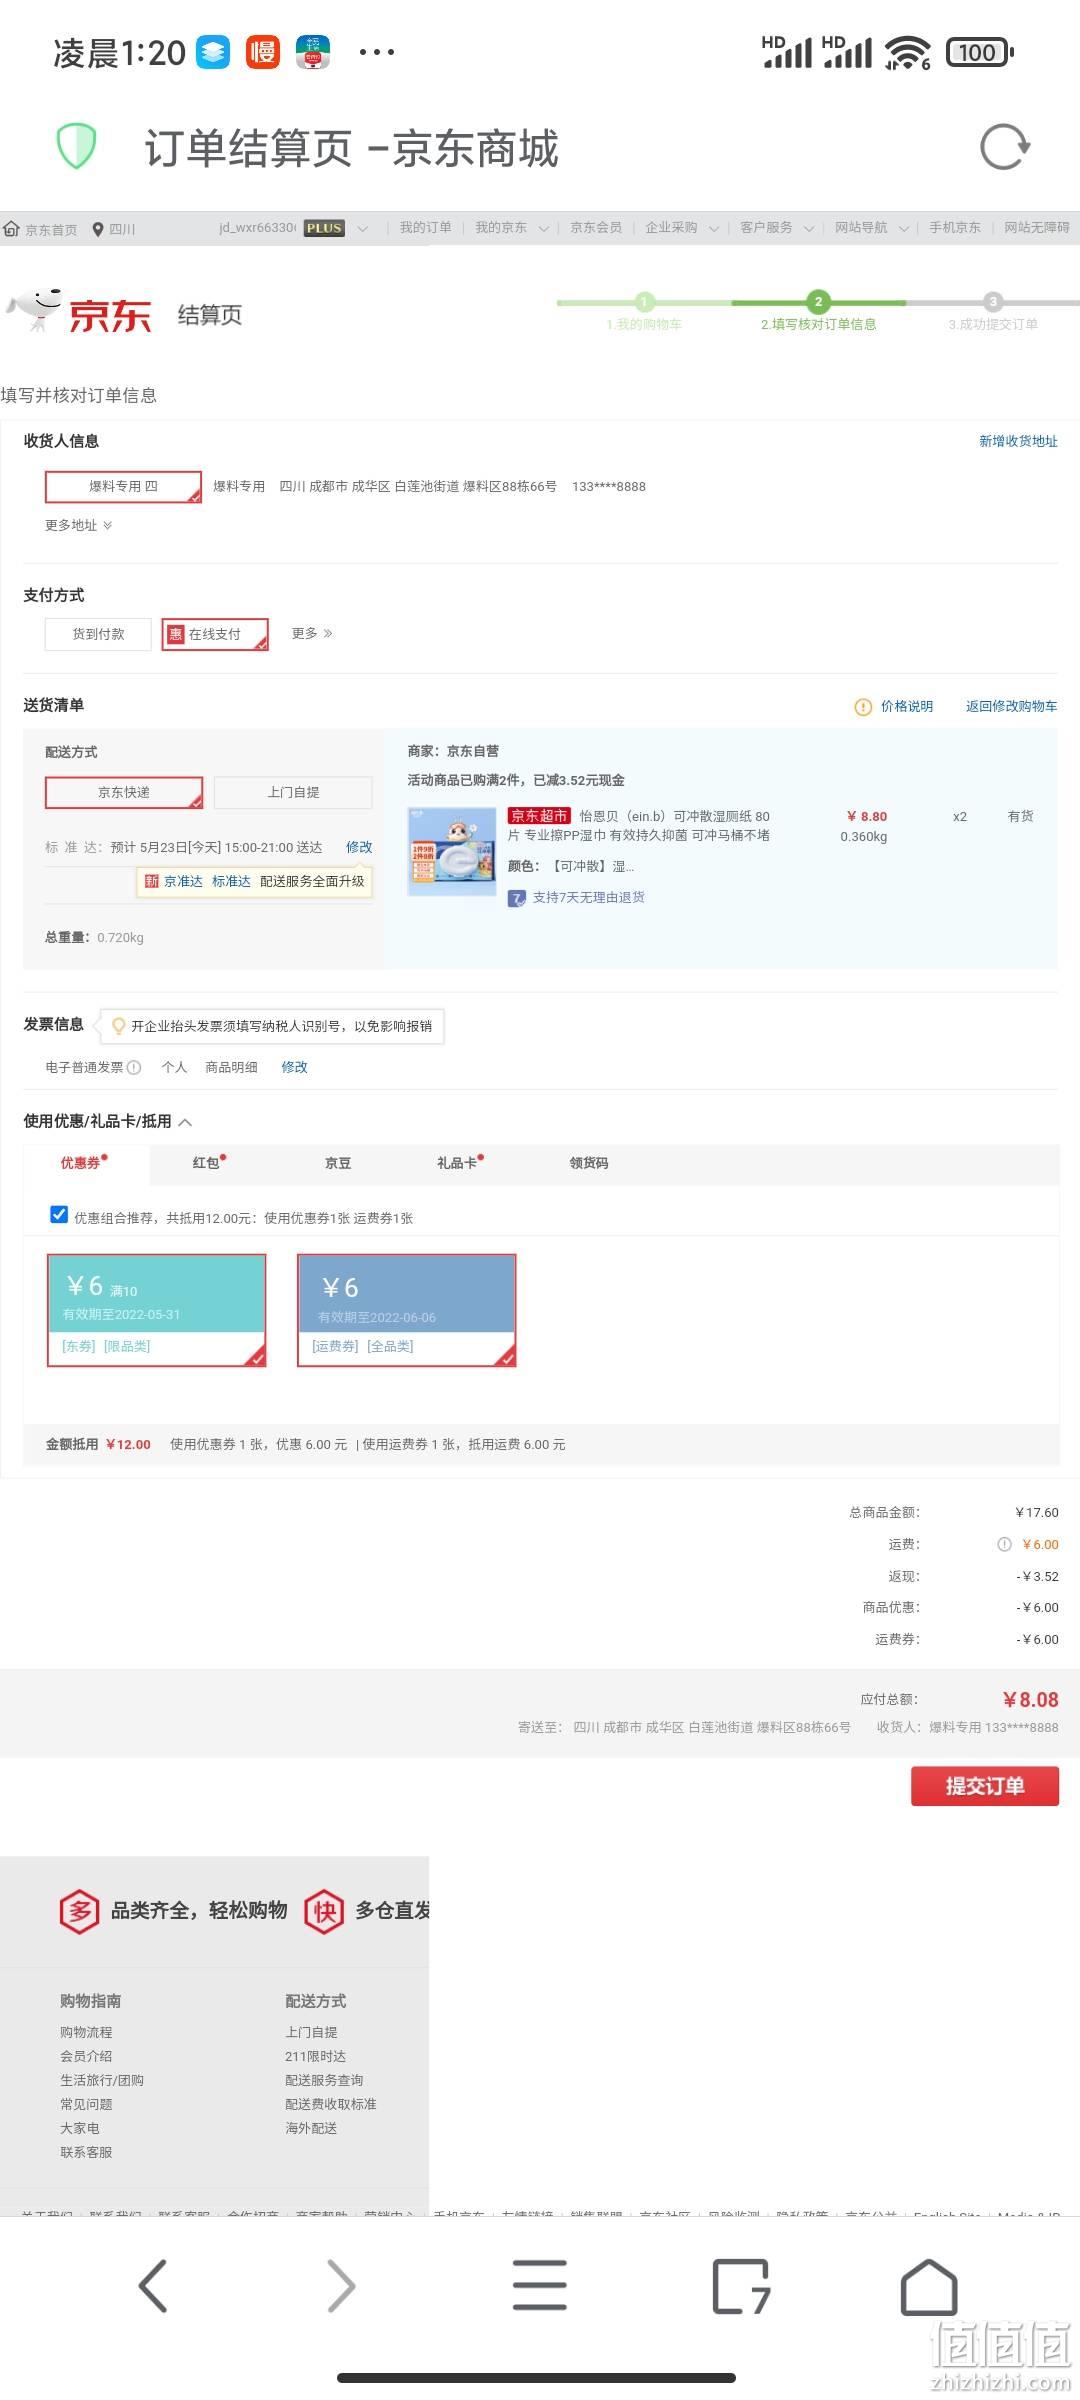This screenshot has width=1080, height=2400.
Task: Click info icon next to 电子普通发票
Action: click(x=134, y=1067)
